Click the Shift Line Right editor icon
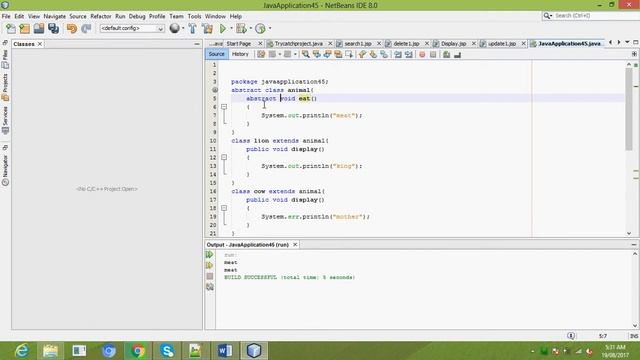 [408, 54]
